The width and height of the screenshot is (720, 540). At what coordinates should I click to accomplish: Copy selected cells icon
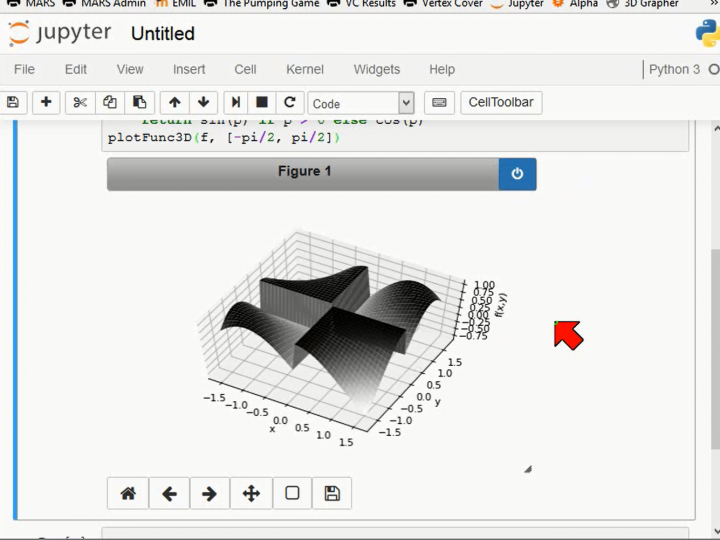tap(110, 102)
